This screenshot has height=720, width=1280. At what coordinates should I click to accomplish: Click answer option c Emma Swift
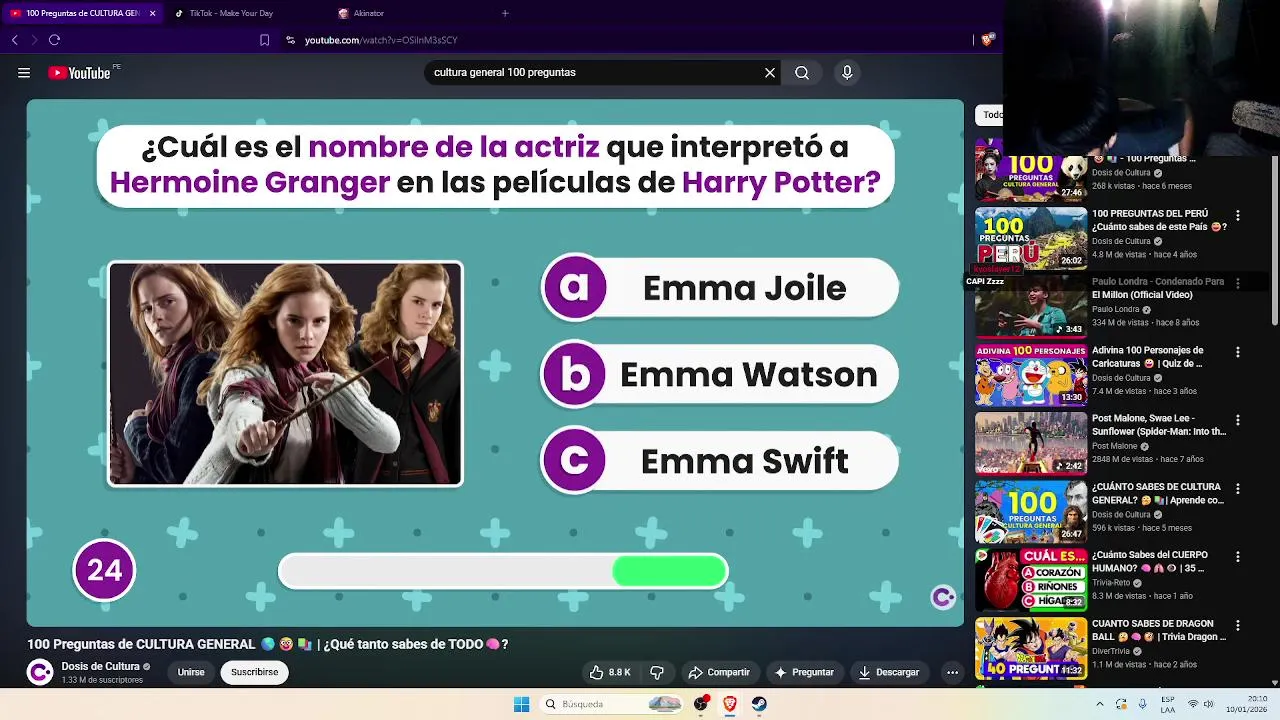[720, 461]
